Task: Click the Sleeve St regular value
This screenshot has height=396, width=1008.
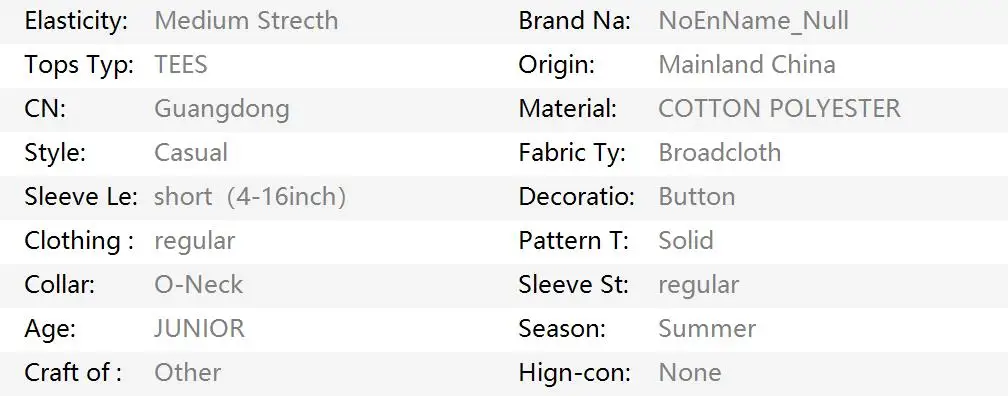Action: coord(699,285)
